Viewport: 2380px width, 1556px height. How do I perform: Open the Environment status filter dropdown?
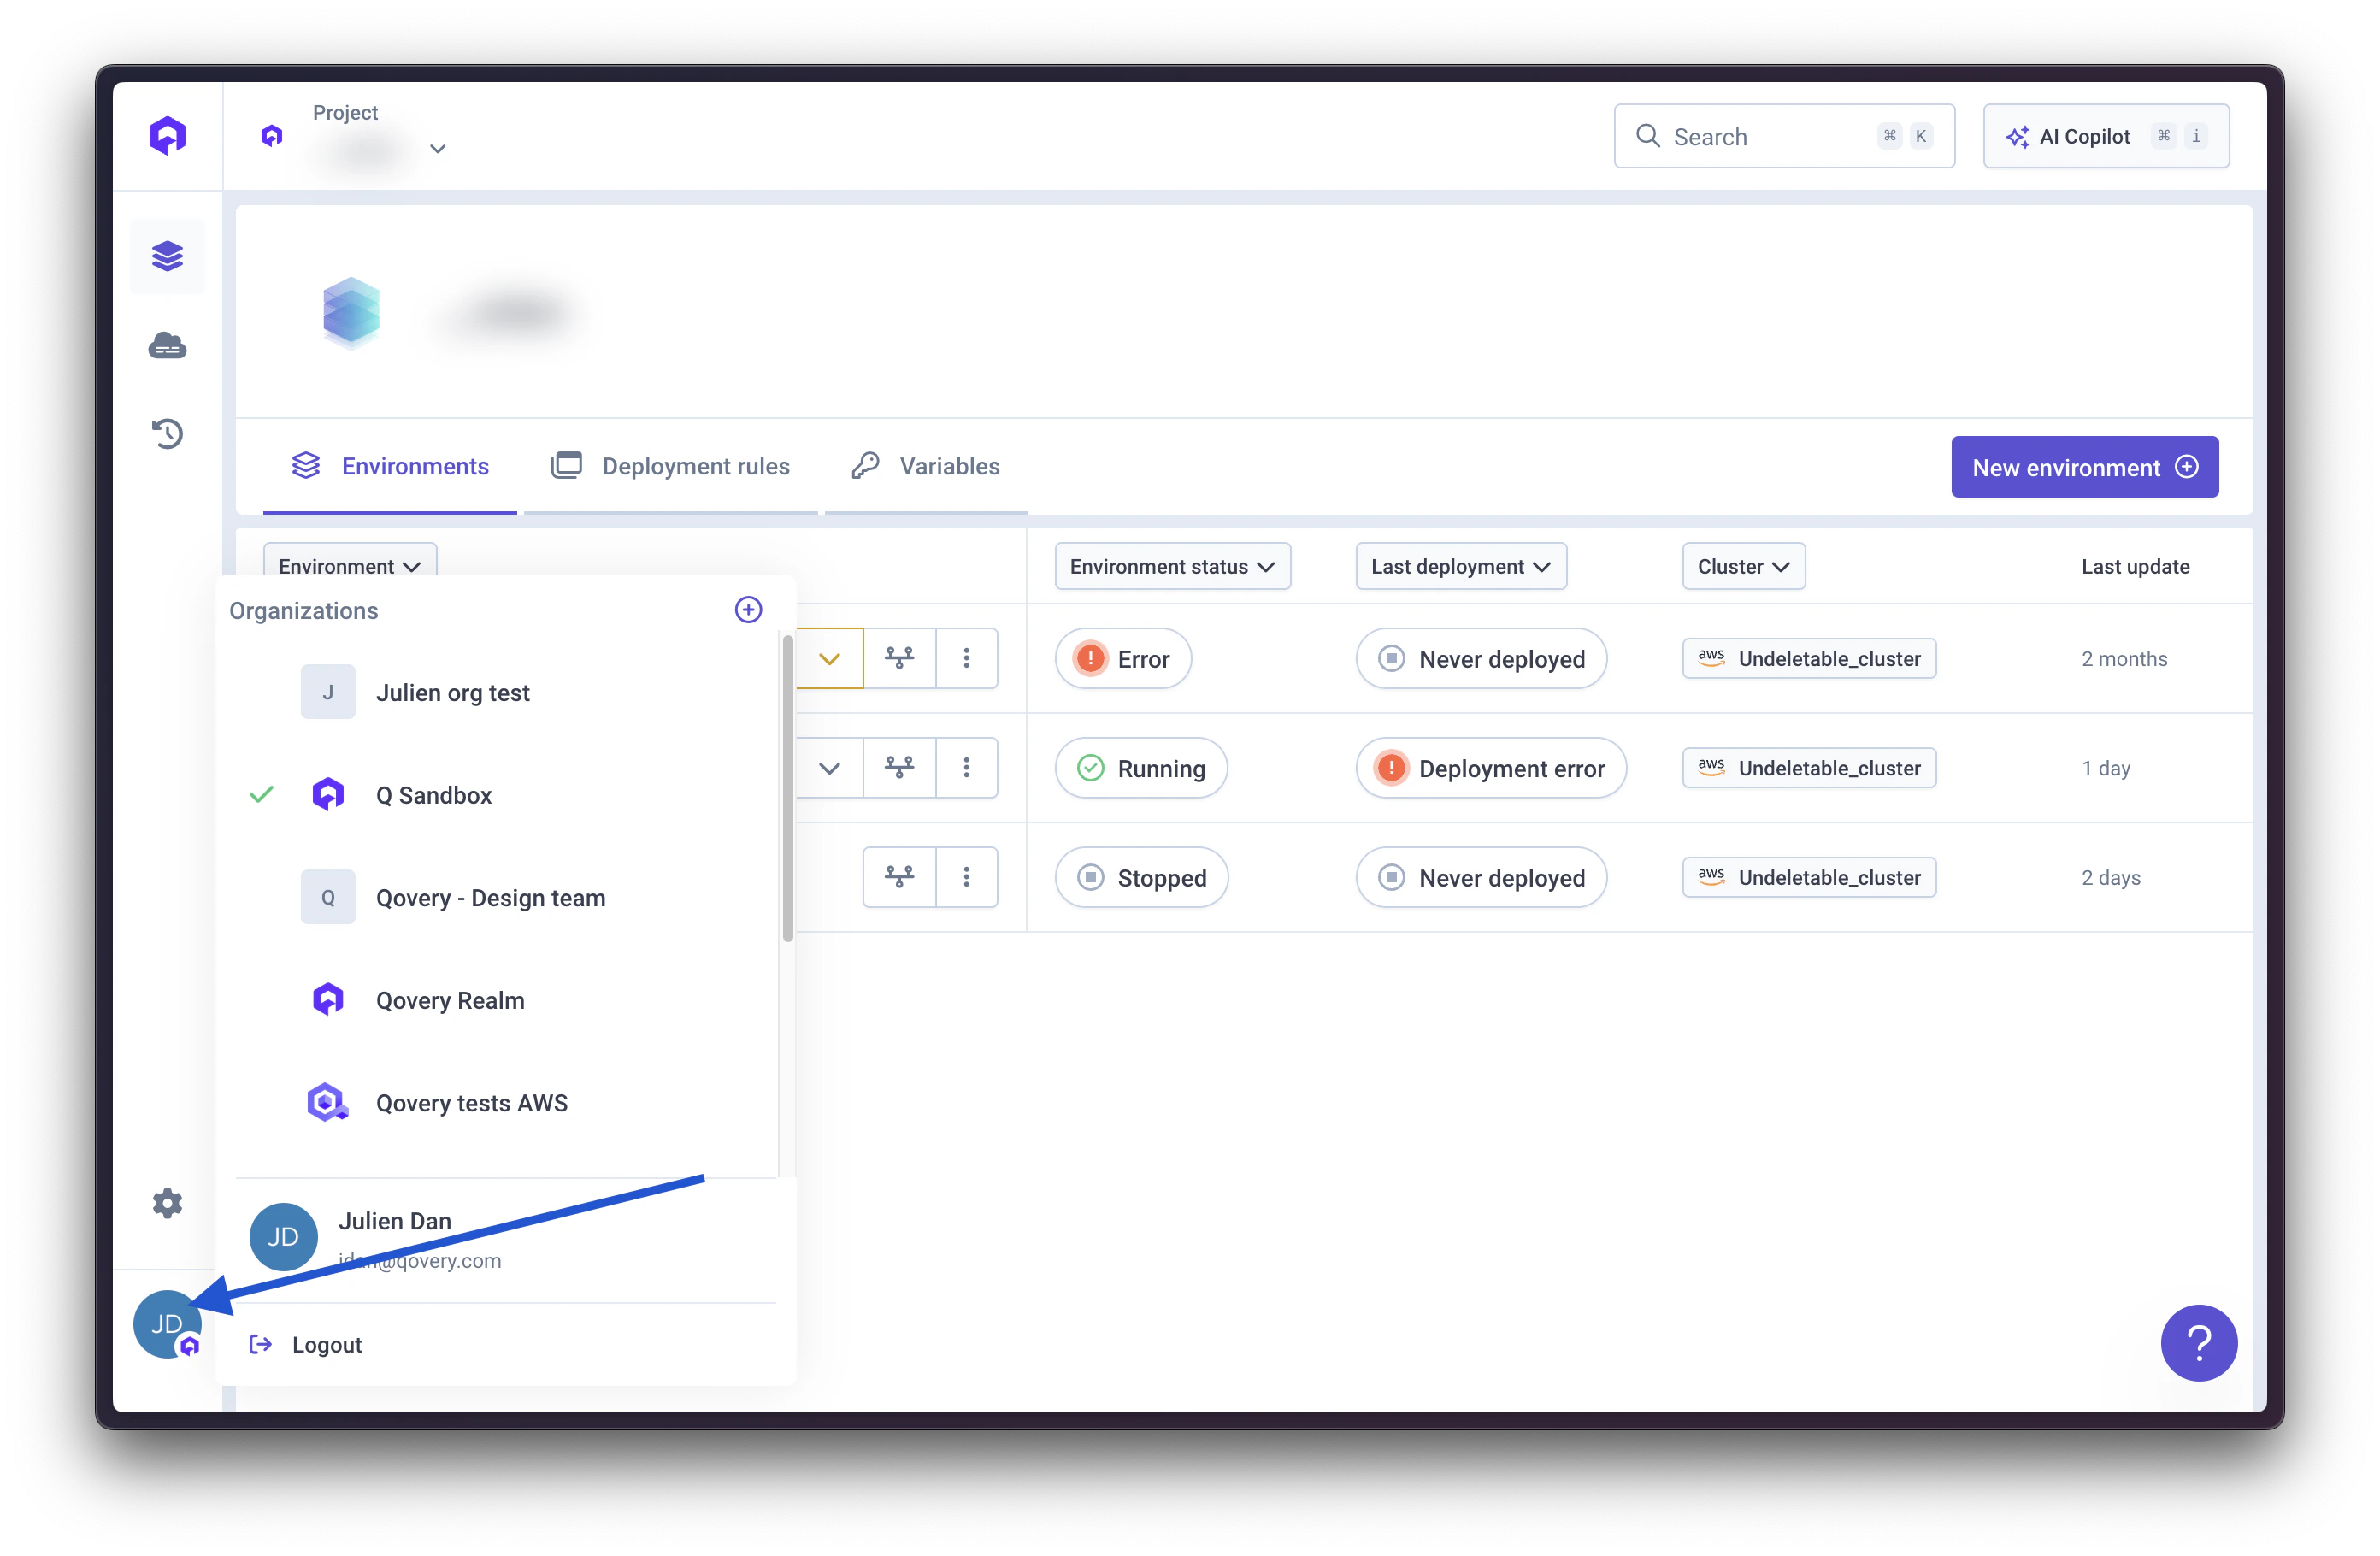(1172, 566)
